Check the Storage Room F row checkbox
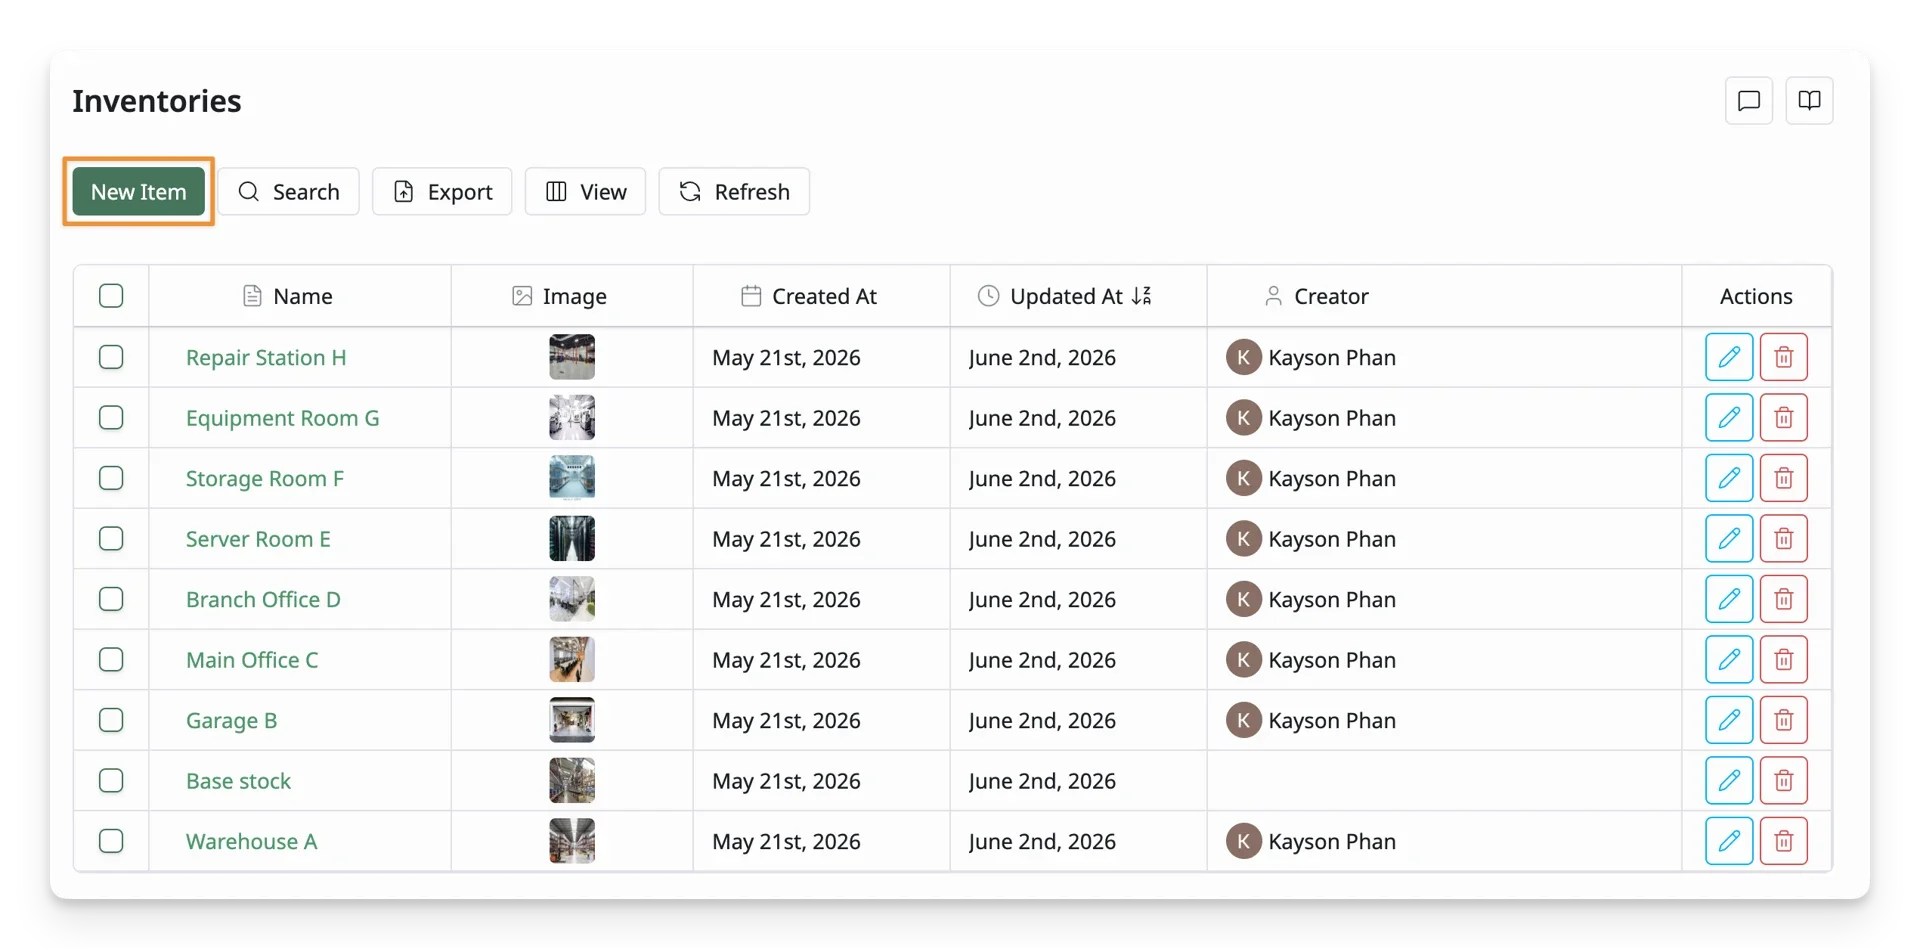 [x=111, y=478]
